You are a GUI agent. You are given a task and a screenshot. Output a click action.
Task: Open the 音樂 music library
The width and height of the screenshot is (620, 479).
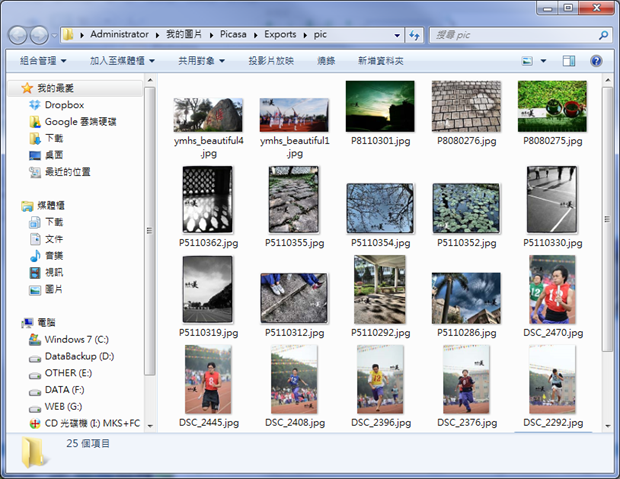(46, 256)
